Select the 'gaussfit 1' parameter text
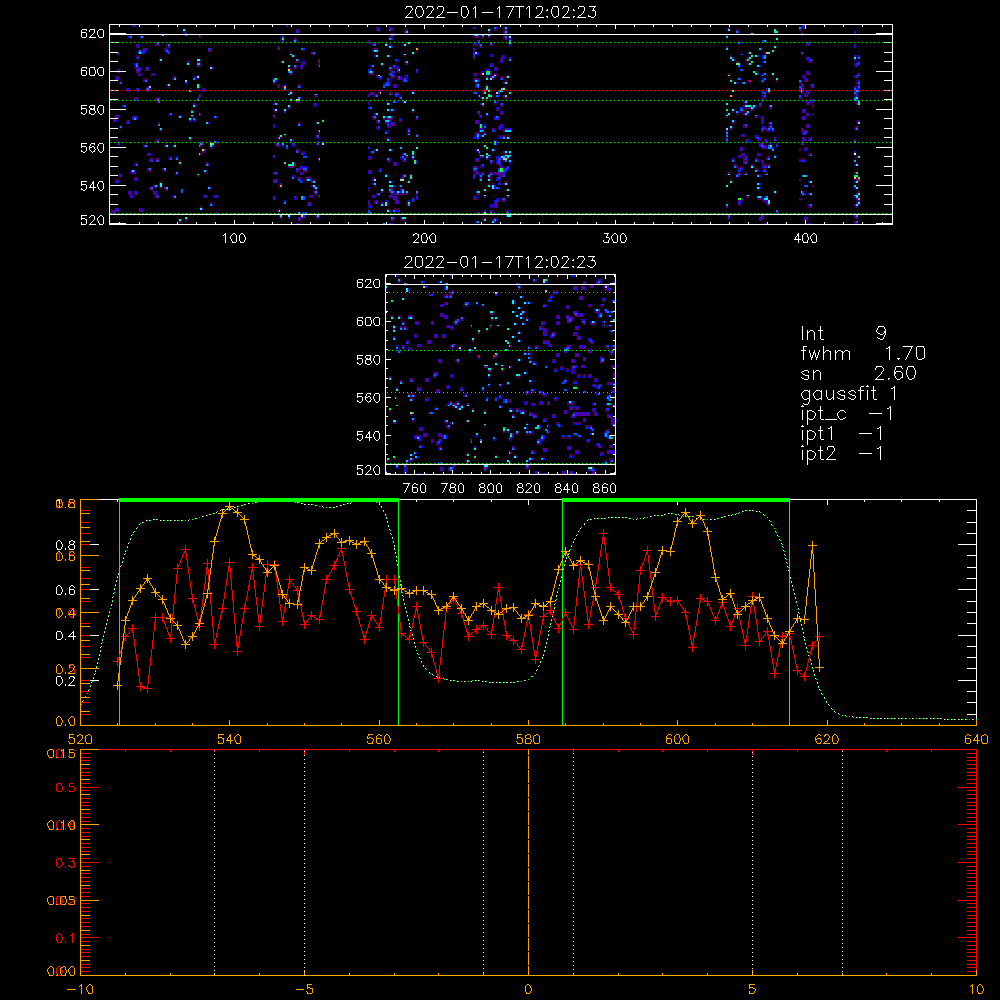Viewport: 1000px width, 1000px height. pos(849,394)
